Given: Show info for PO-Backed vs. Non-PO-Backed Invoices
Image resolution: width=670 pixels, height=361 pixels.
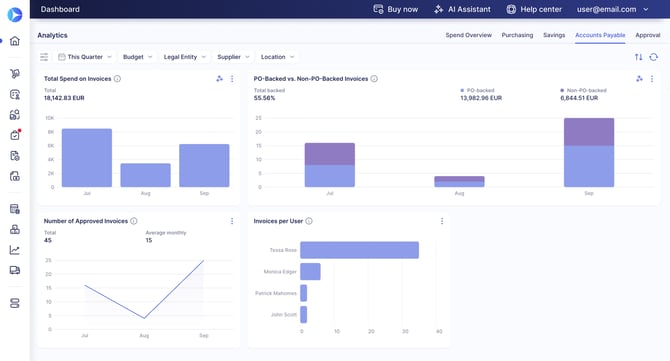Looking at the screenshot, I should click(x=374, y=79).
